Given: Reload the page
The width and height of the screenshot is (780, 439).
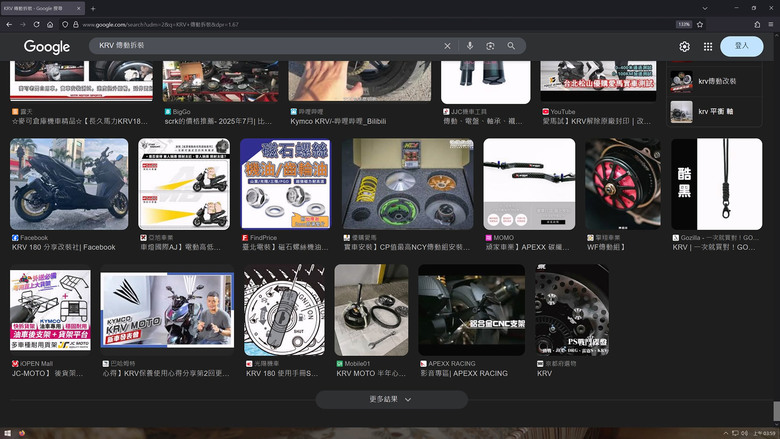Looking at the screenshot, I should (36, 24).
